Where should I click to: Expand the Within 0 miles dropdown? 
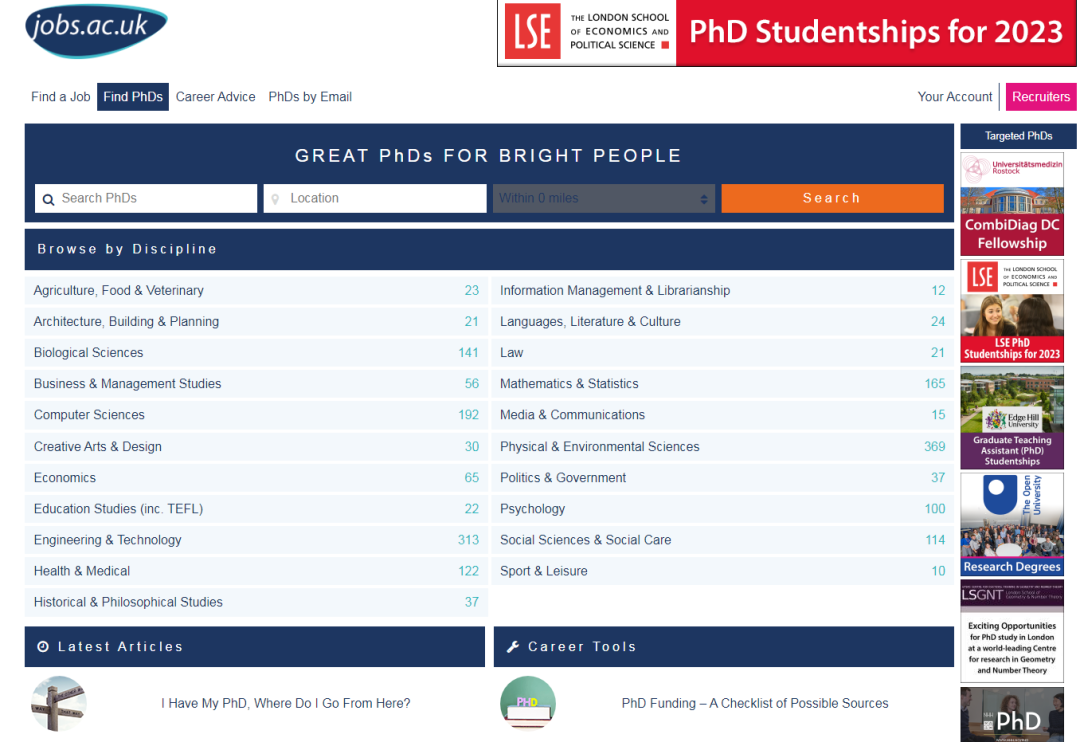(x=603, y=198)
